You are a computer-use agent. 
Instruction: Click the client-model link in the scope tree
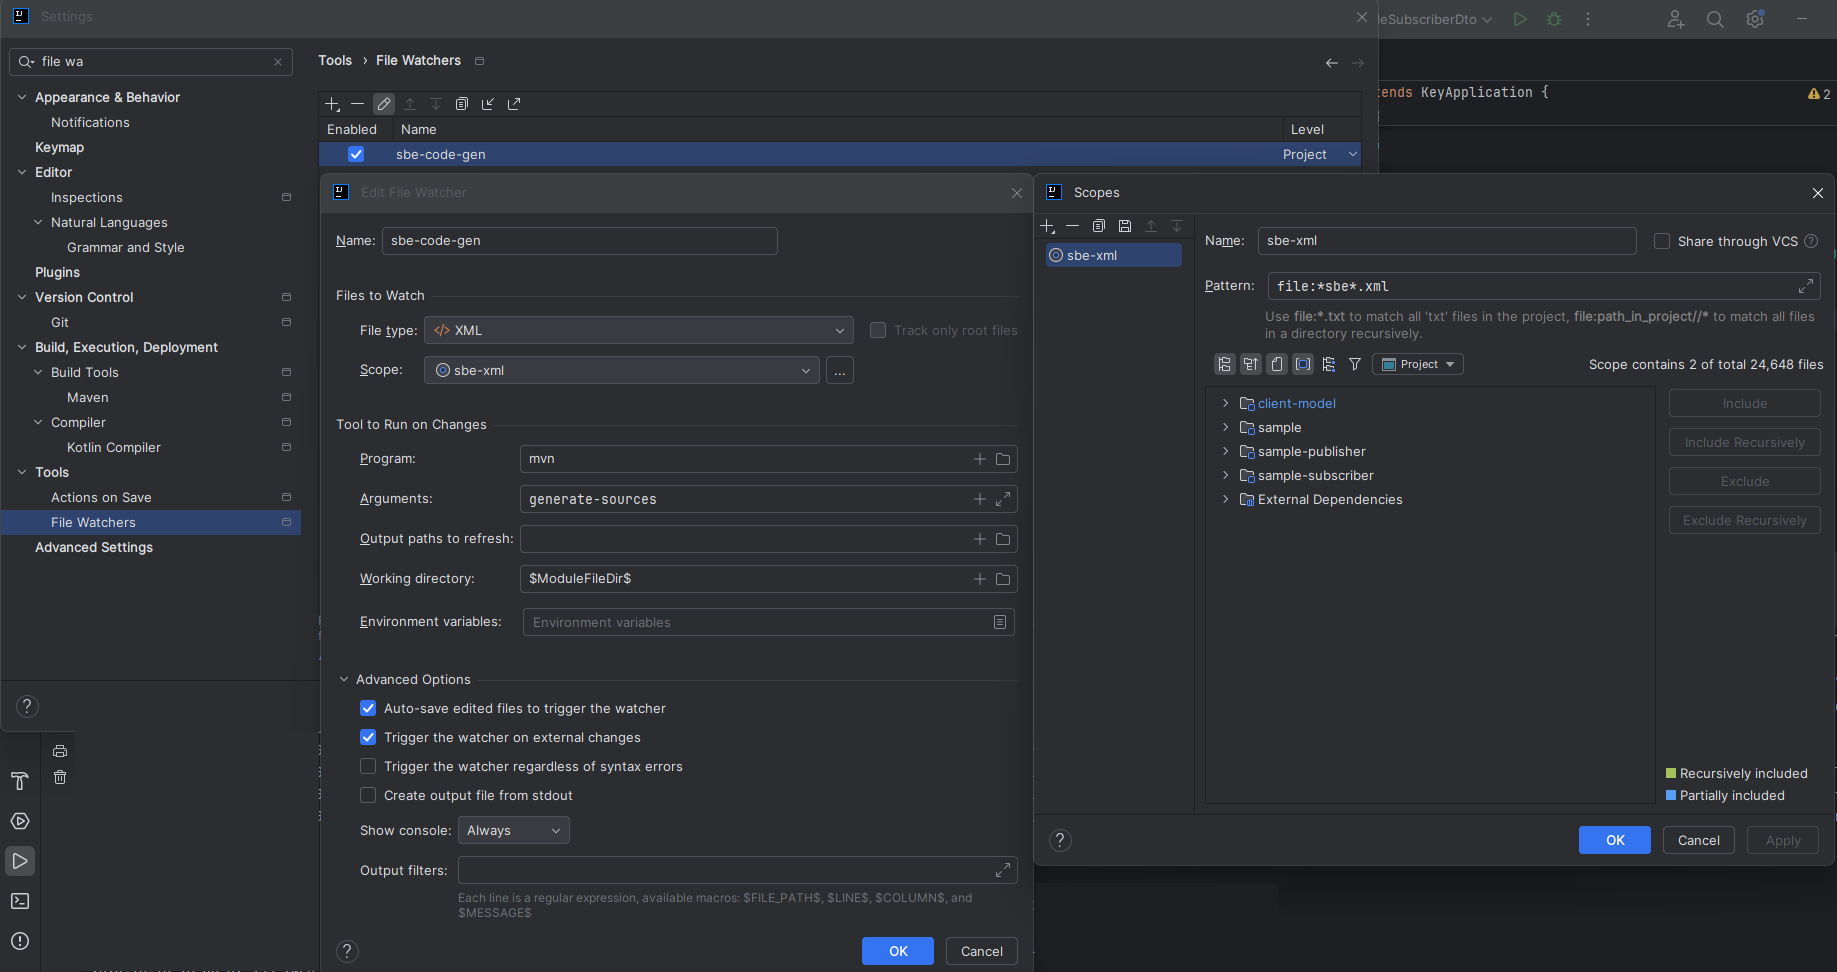(1296, 403)
